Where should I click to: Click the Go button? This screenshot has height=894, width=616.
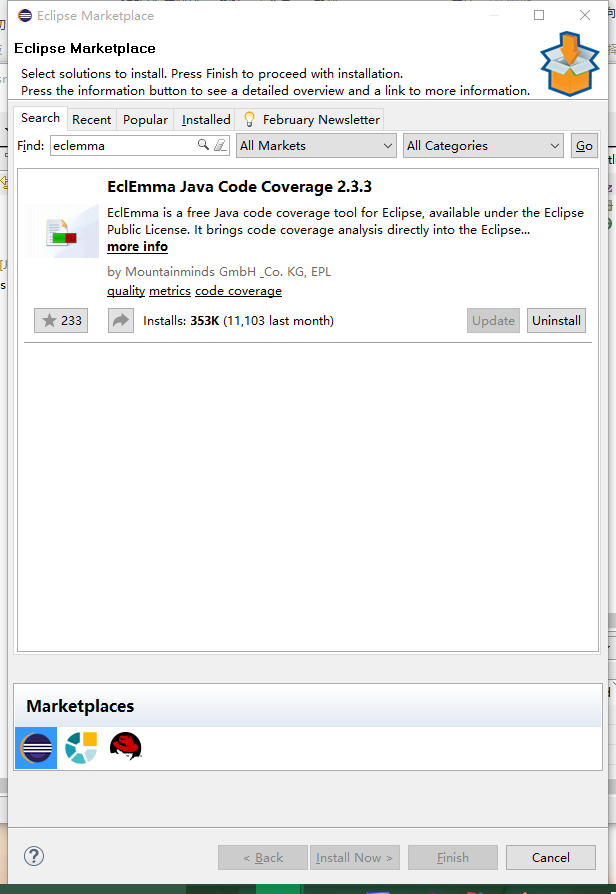coord(584,145)
